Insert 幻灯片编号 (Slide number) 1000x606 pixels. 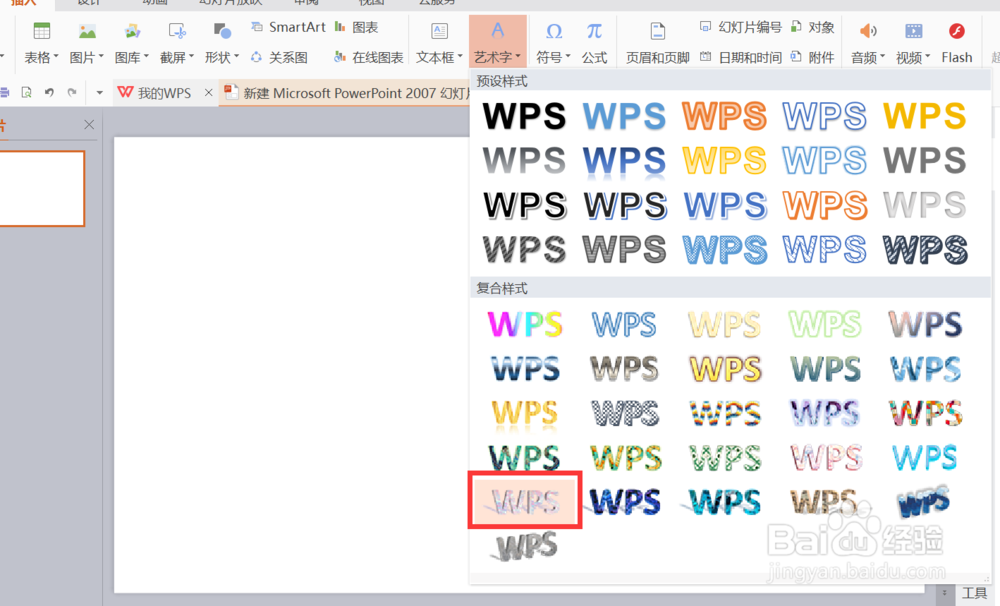[x=740, y=27]
